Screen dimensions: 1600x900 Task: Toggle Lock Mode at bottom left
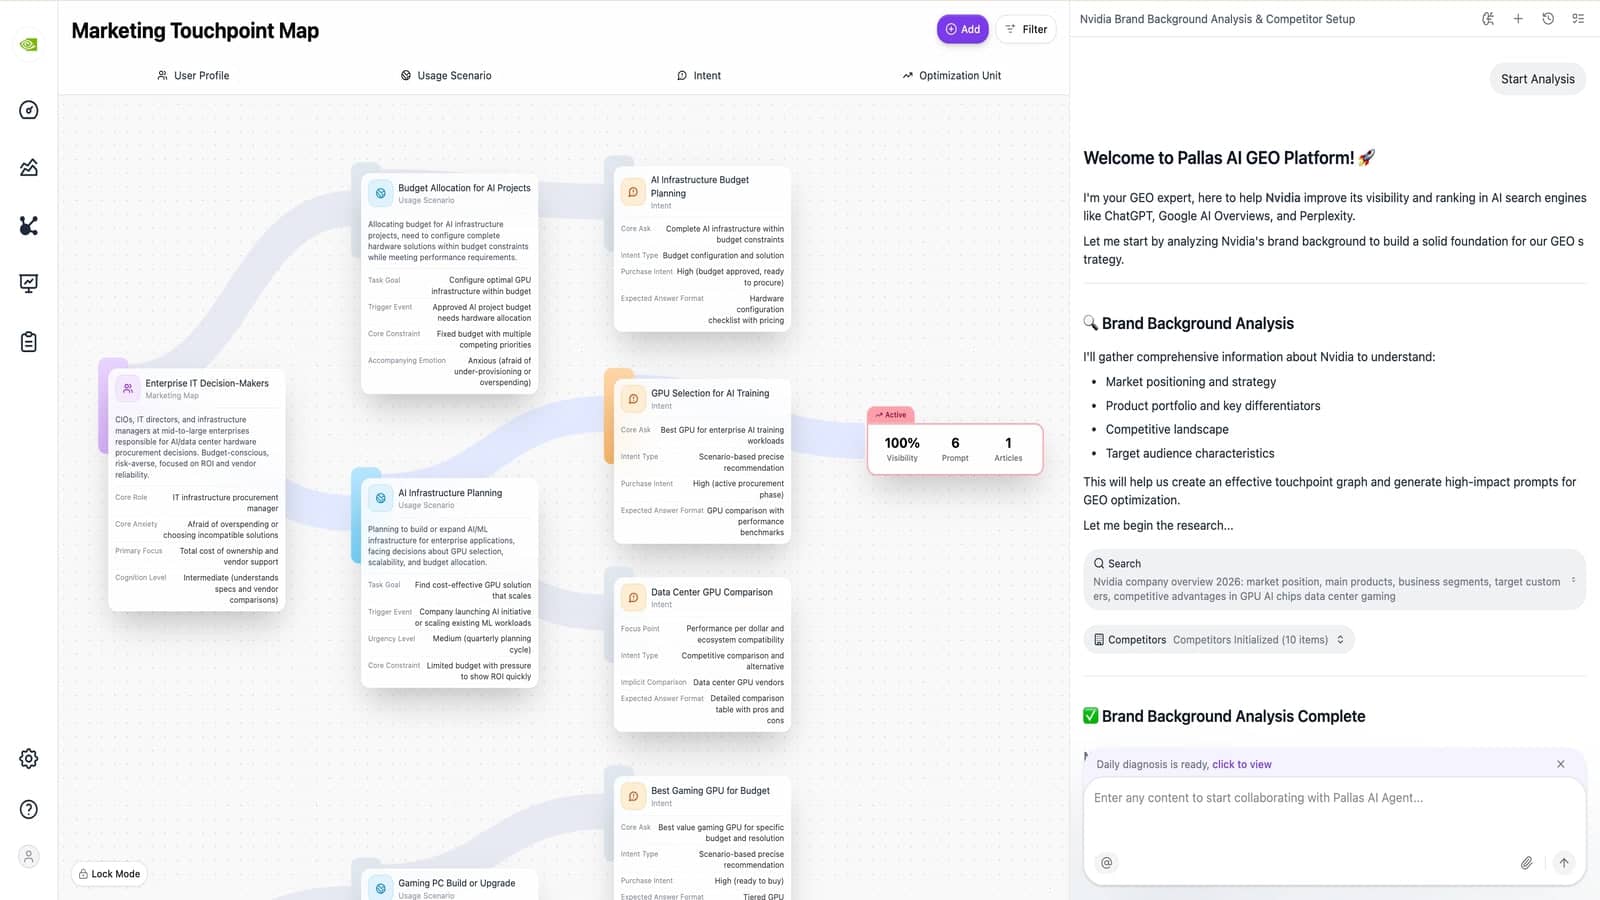coord(109,873)
